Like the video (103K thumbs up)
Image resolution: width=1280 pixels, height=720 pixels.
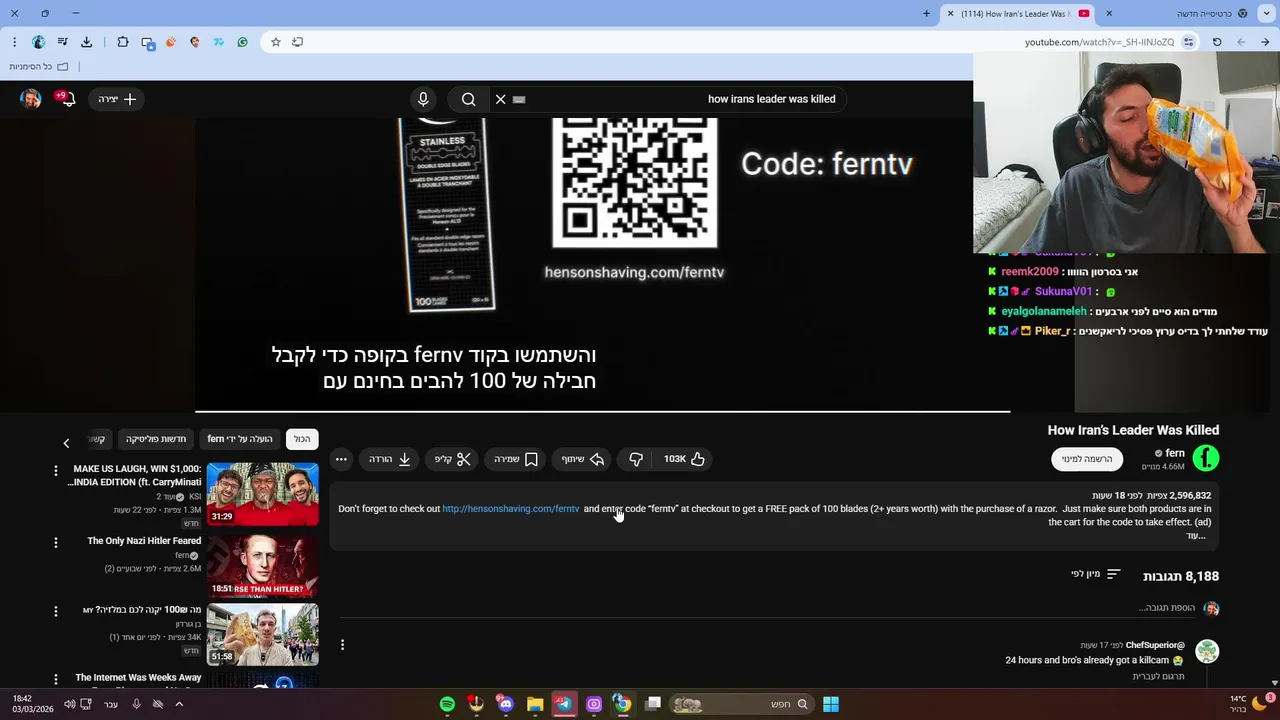coord(685,459)
